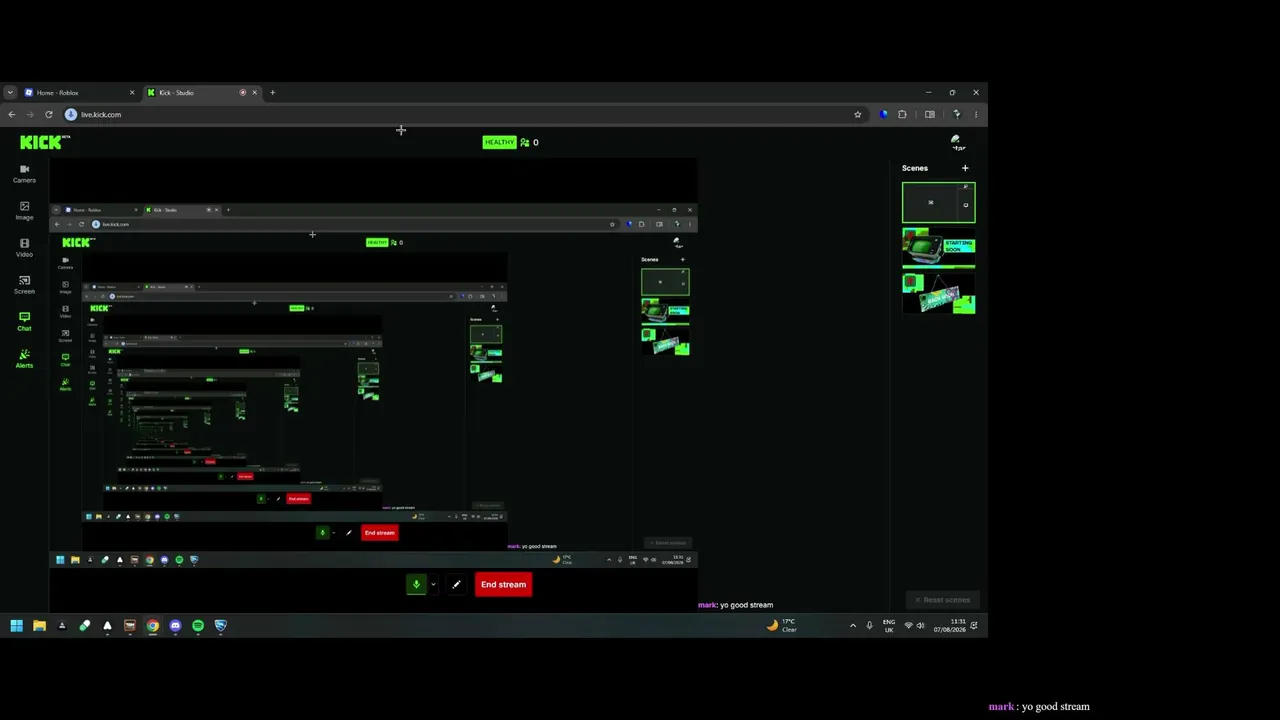Open the taskbar clock and date

[x=950, y=626]
